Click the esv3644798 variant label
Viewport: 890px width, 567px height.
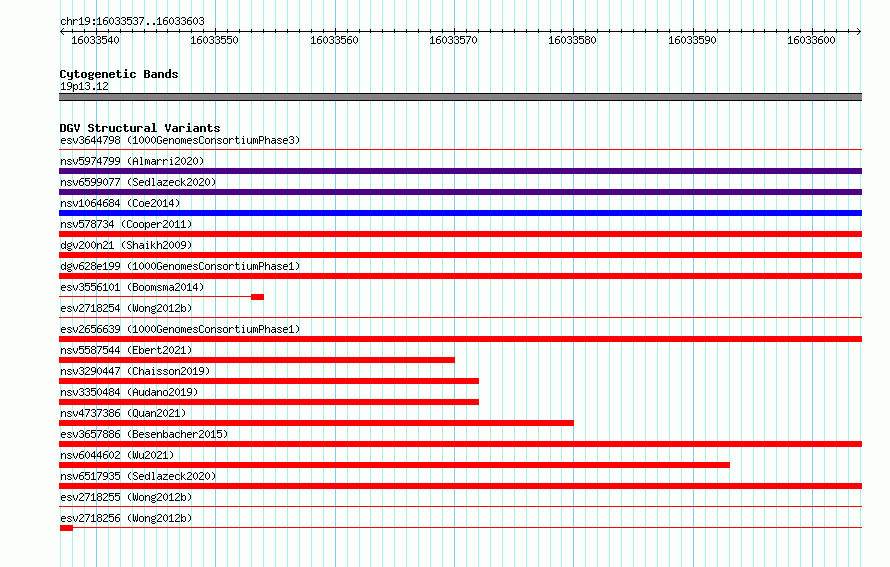tap(180, 140)
